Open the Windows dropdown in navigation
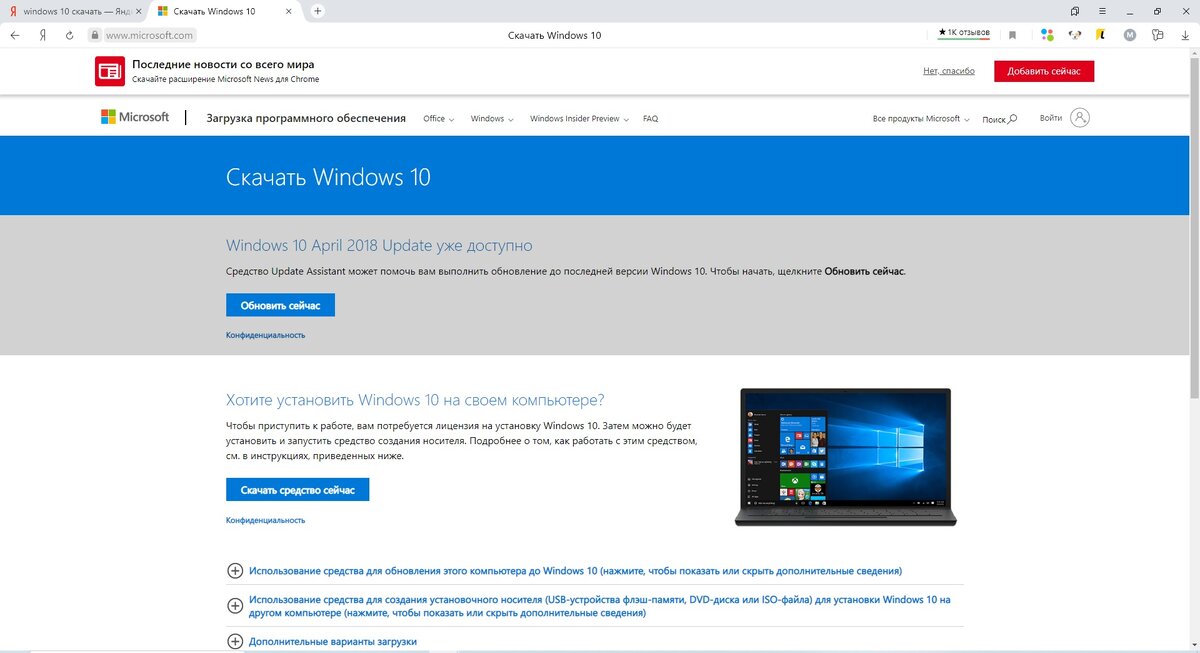 tap(492, 118)
